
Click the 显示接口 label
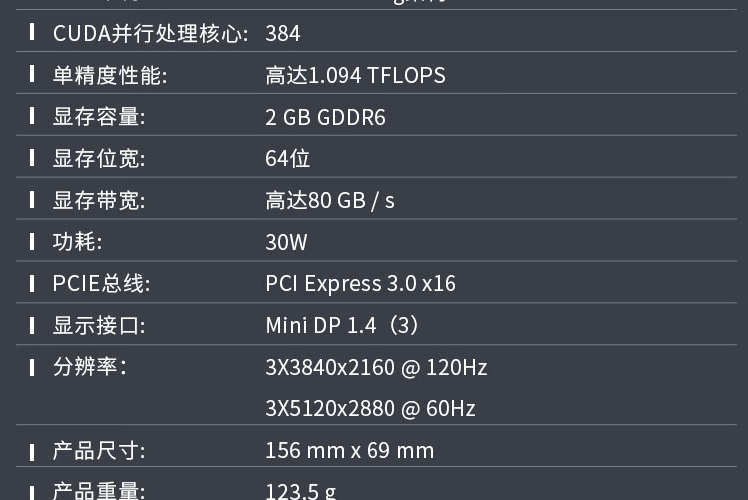[99, 326]
